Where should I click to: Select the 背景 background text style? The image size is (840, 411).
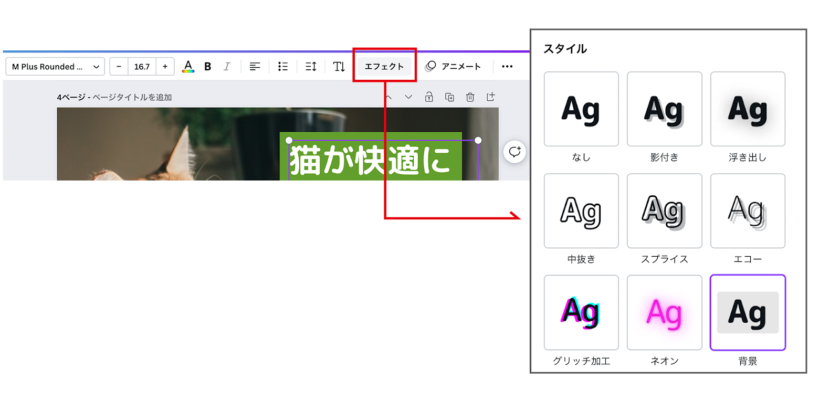coord(747,312)
